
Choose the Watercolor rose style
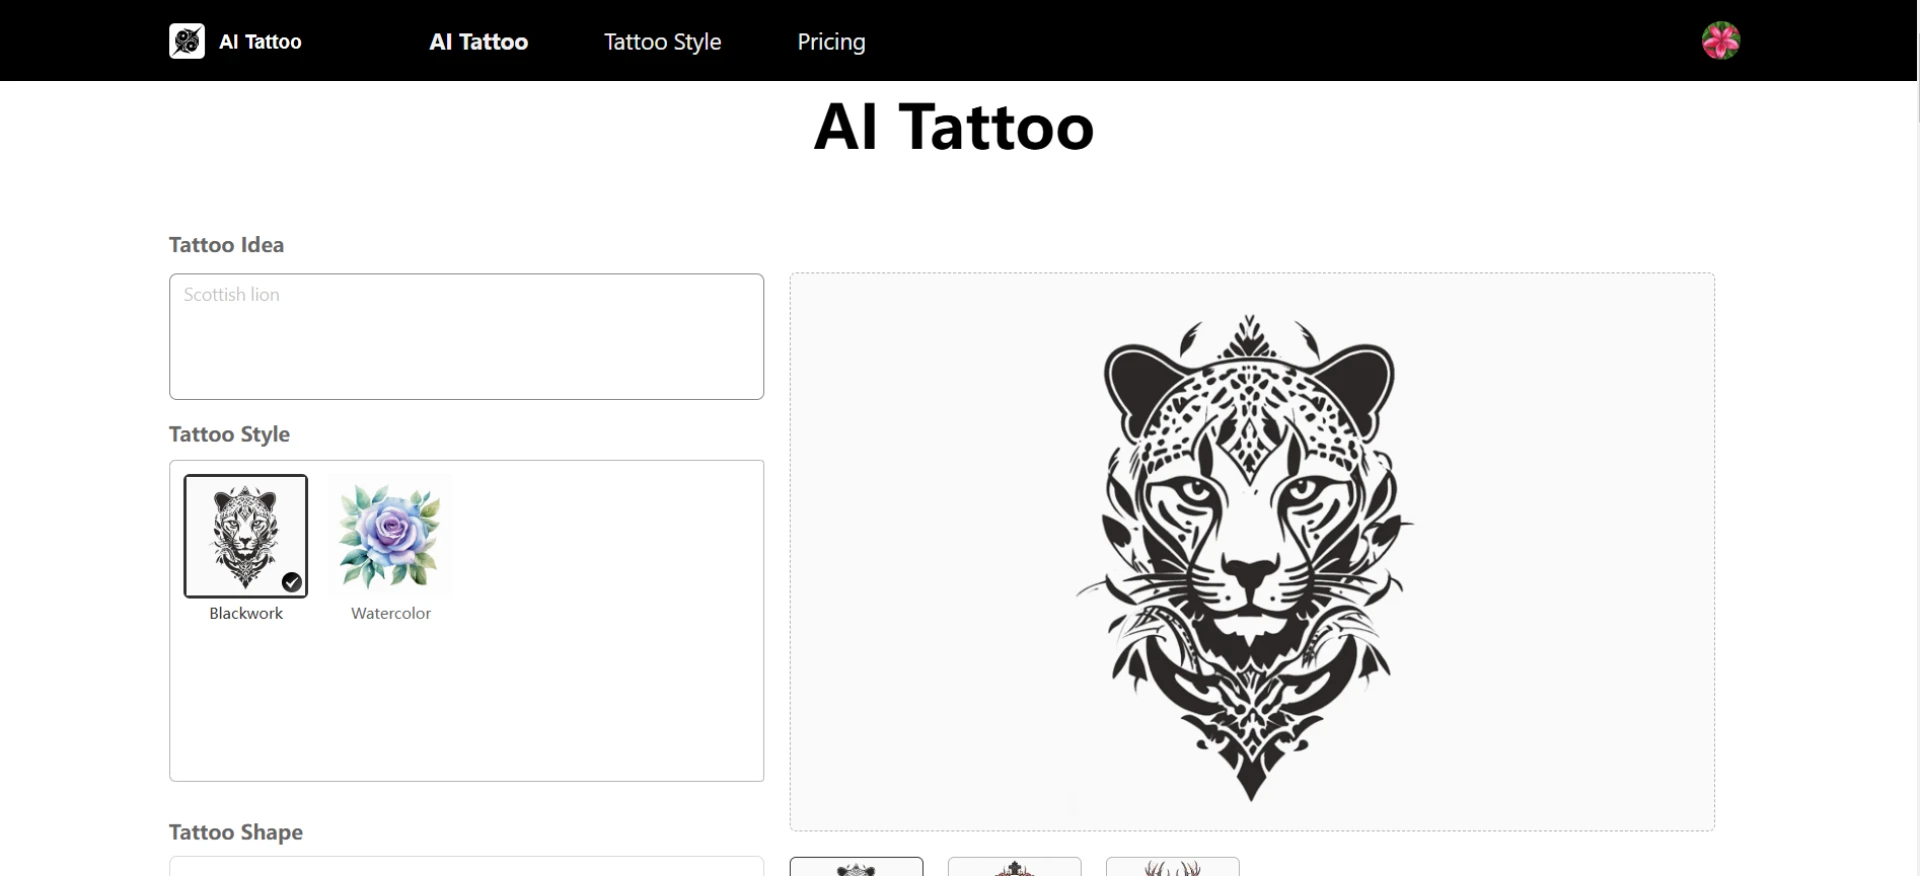point(390,535)
